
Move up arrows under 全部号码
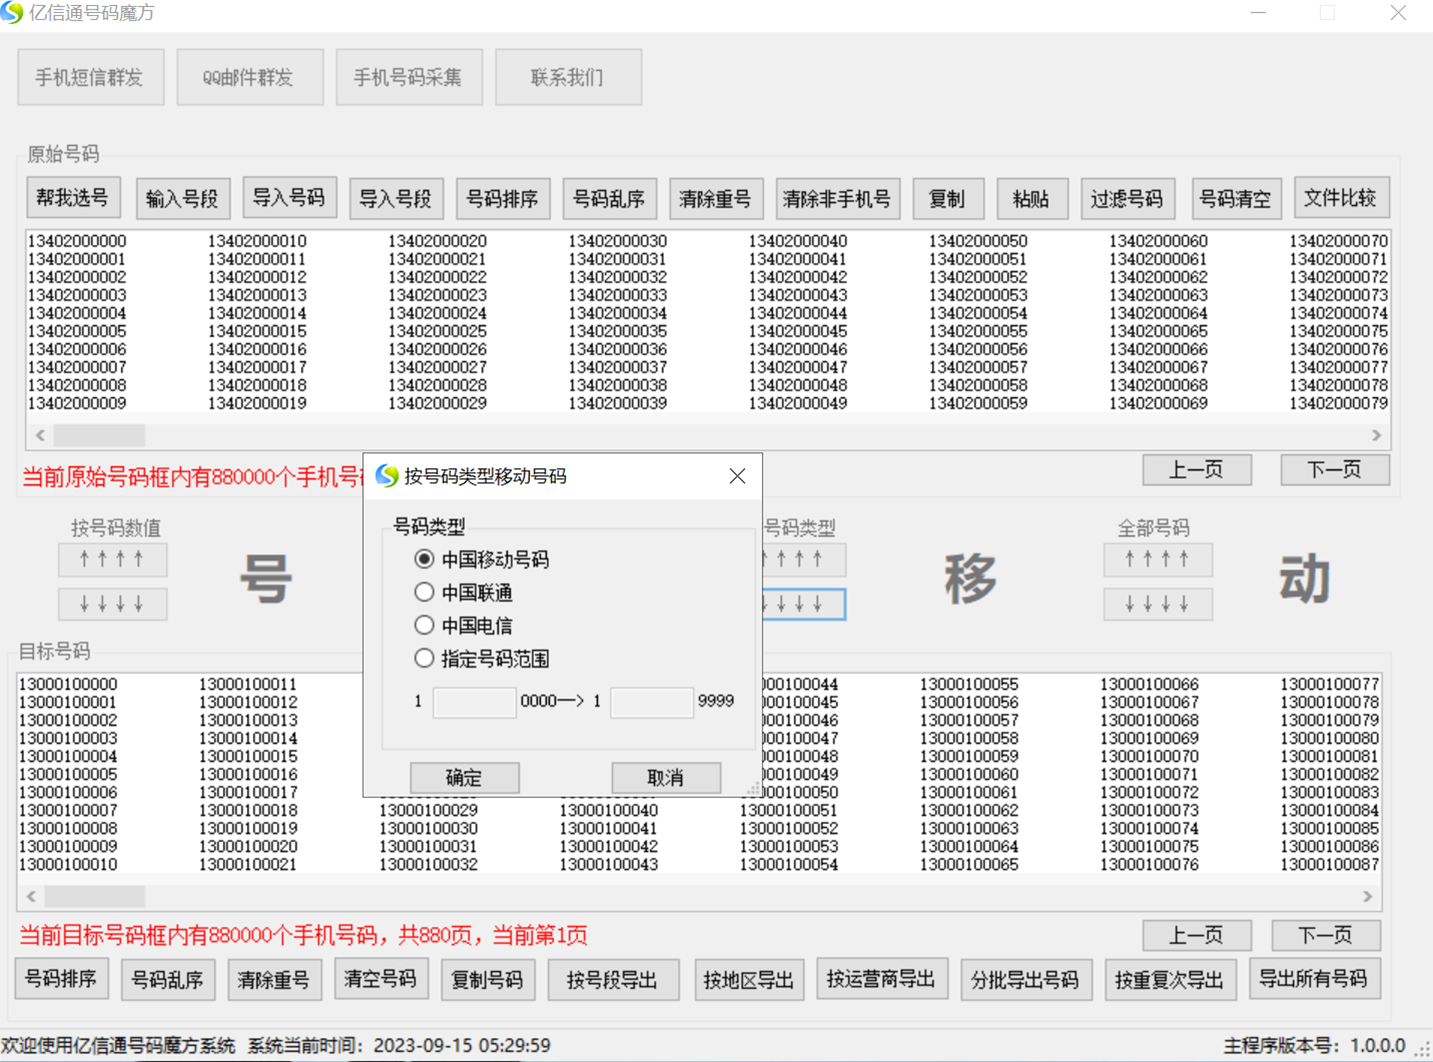coord(1158,559)
